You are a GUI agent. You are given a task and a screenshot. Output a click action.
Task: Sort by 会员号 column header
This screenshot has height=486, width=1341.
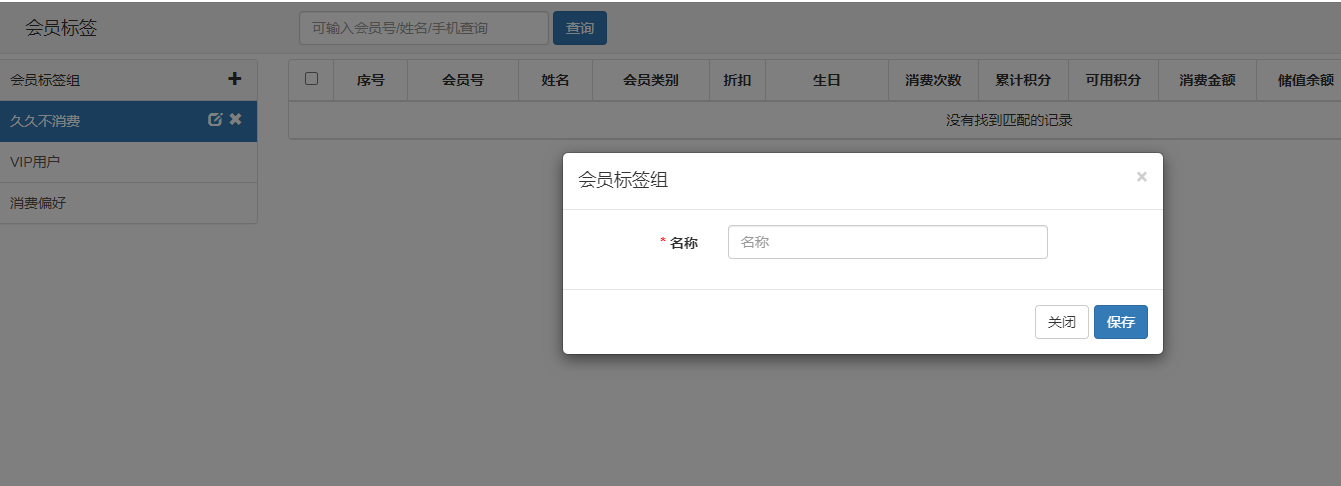[462, 80]
